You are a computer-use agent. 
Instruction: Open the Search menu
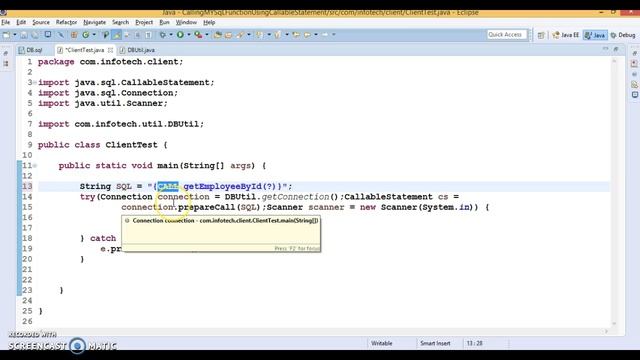coord(120,22)
